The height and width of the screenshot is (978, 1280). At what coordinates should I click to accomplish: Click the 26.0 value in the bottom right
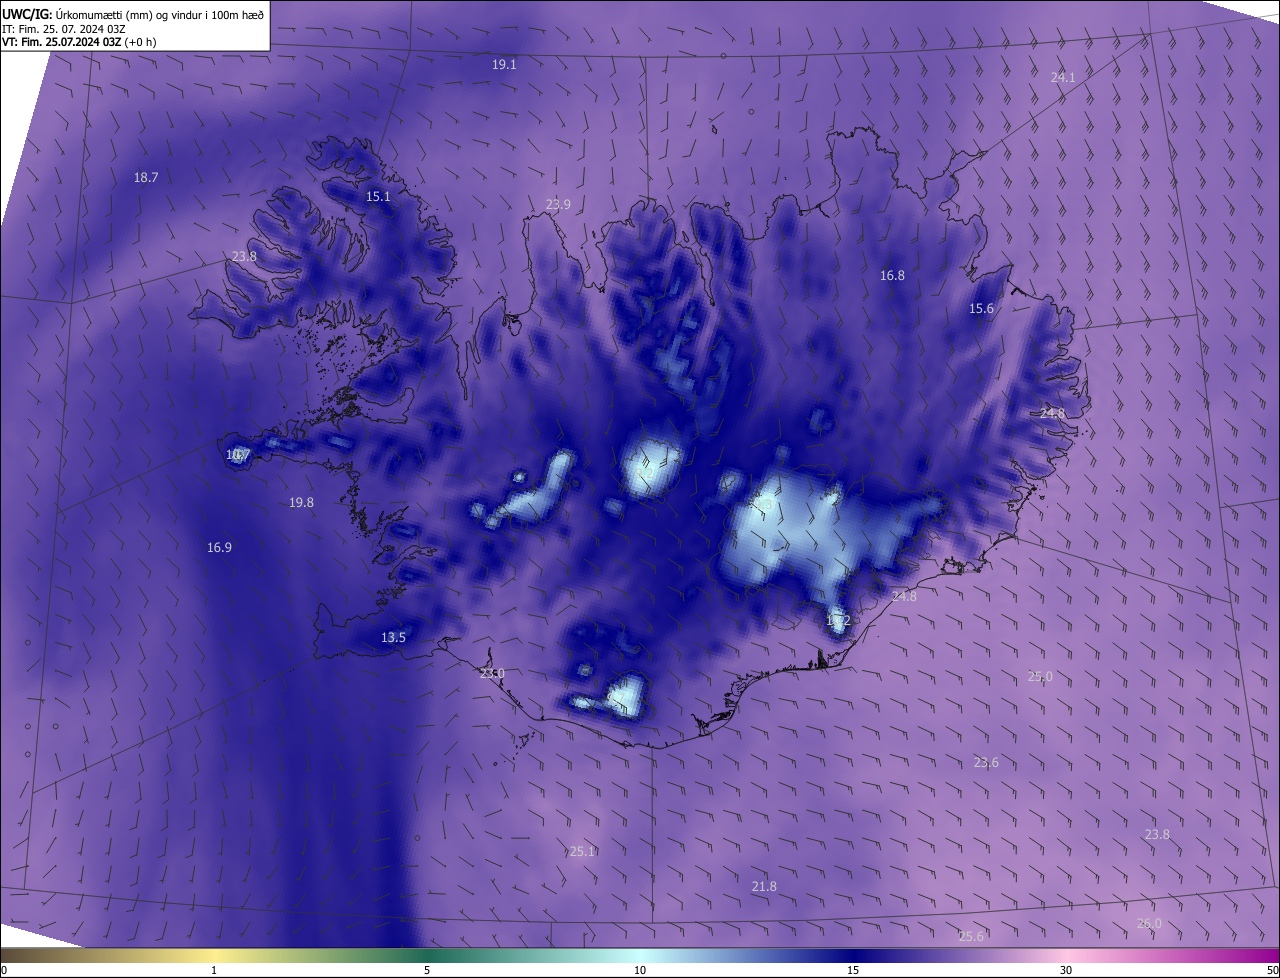click(1149, 924)
